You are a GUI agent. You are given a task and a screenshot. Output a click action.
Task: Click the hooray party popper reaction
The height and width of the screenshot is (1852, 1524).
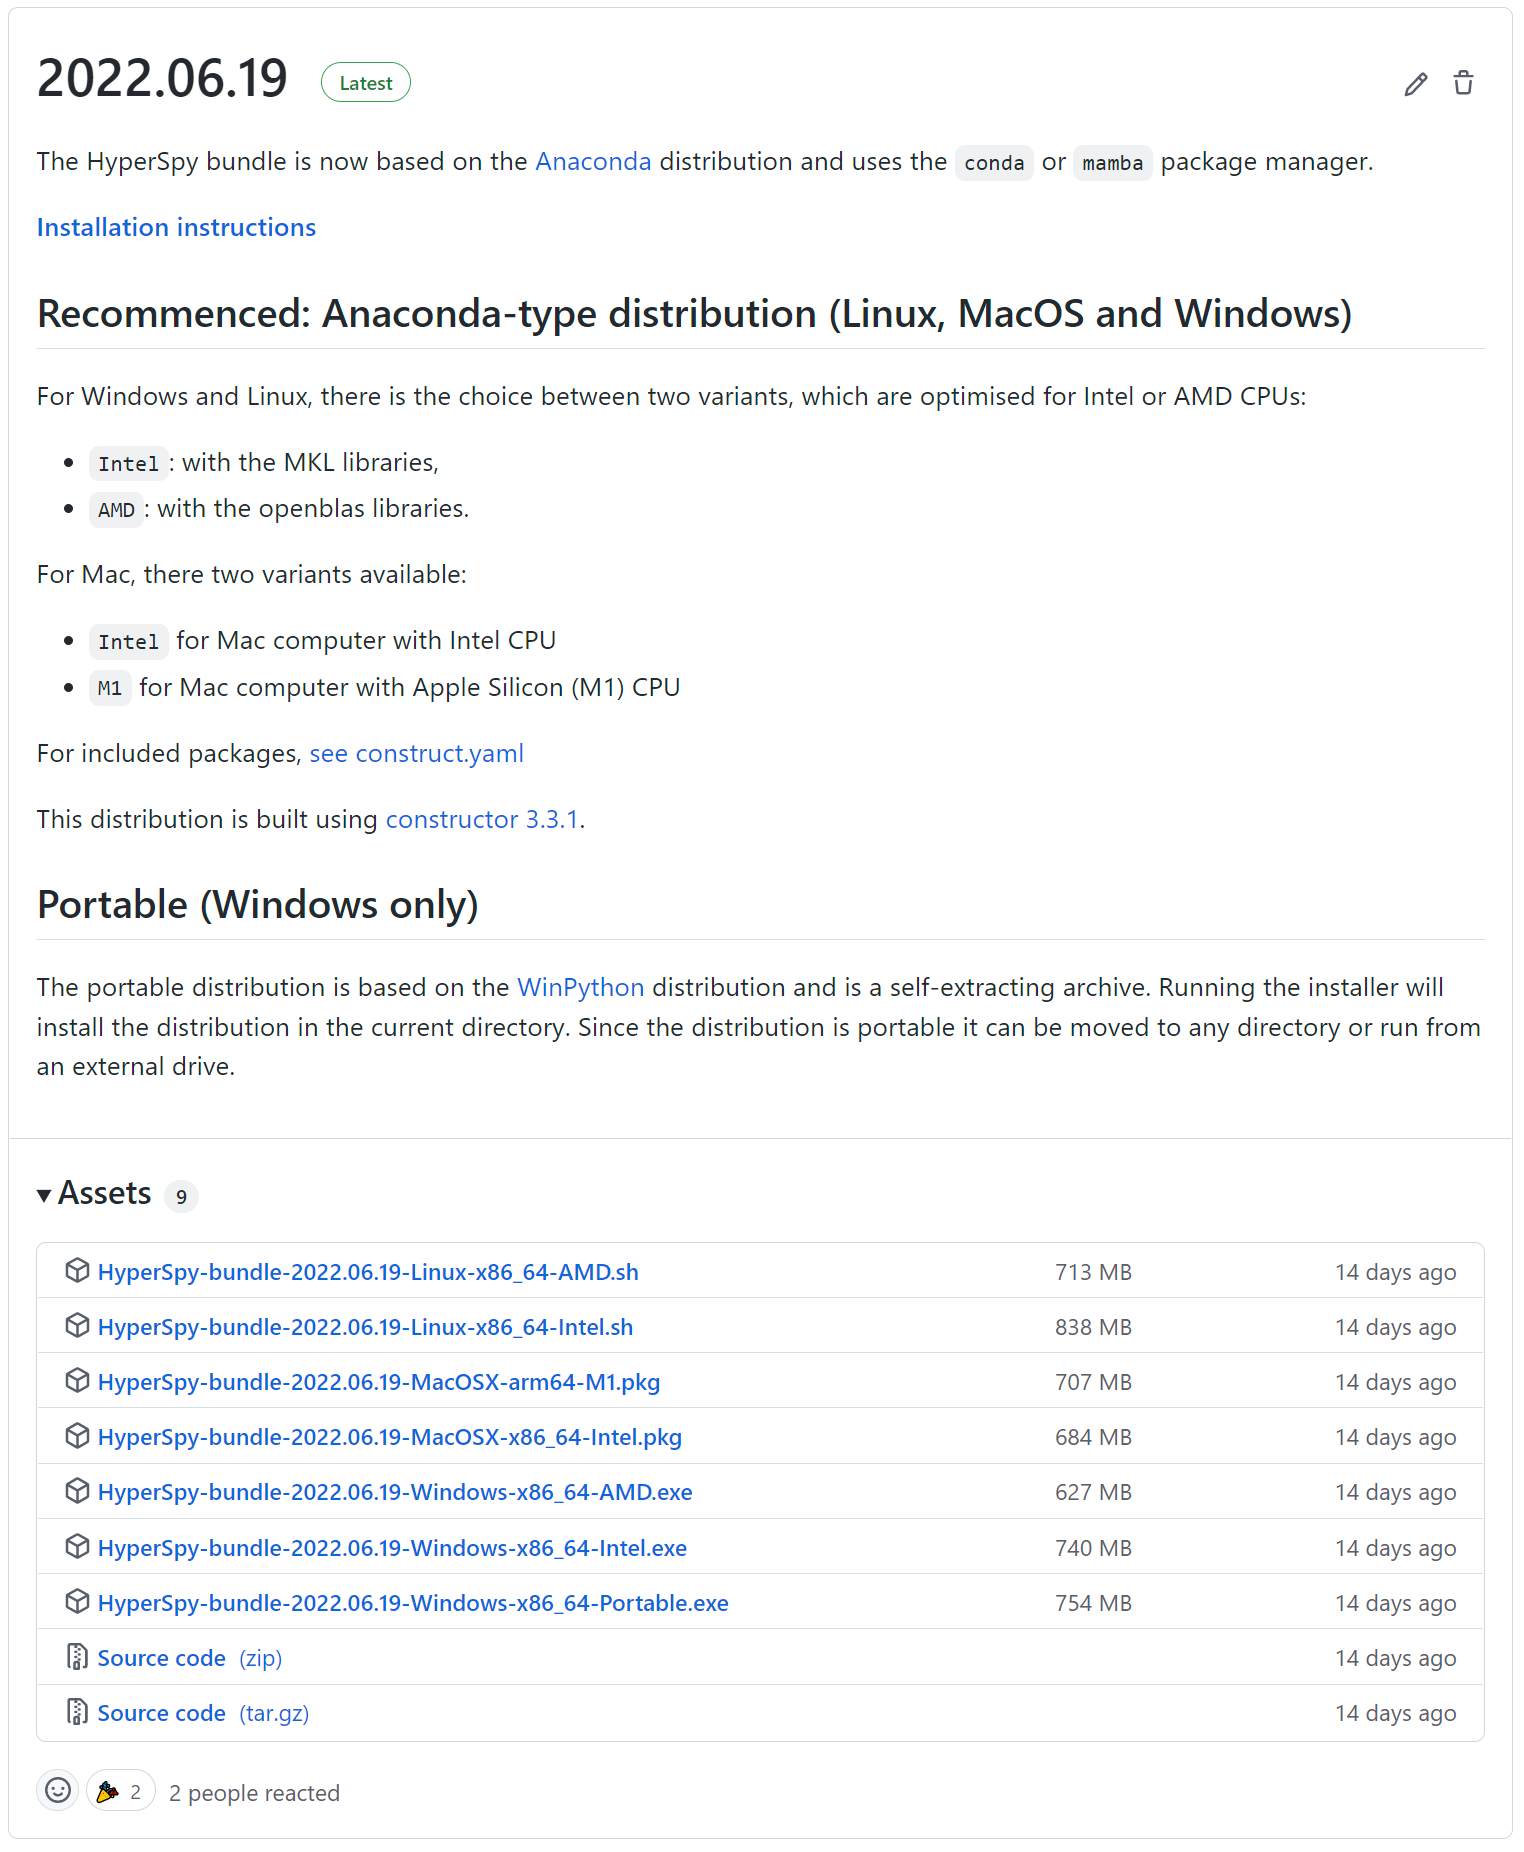click(x=120, y=1791)
